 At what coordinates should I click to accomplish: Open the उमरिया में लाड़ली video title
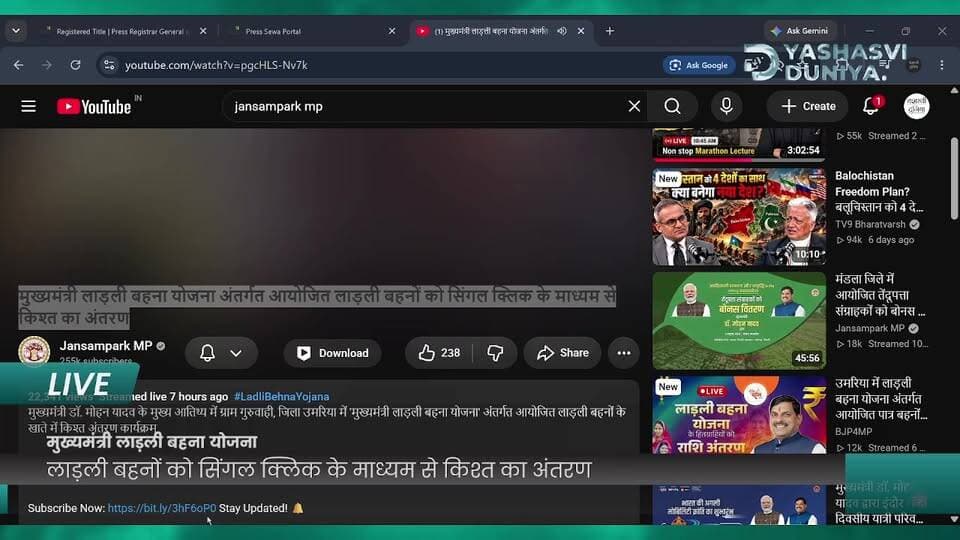(x=881, y=399)
